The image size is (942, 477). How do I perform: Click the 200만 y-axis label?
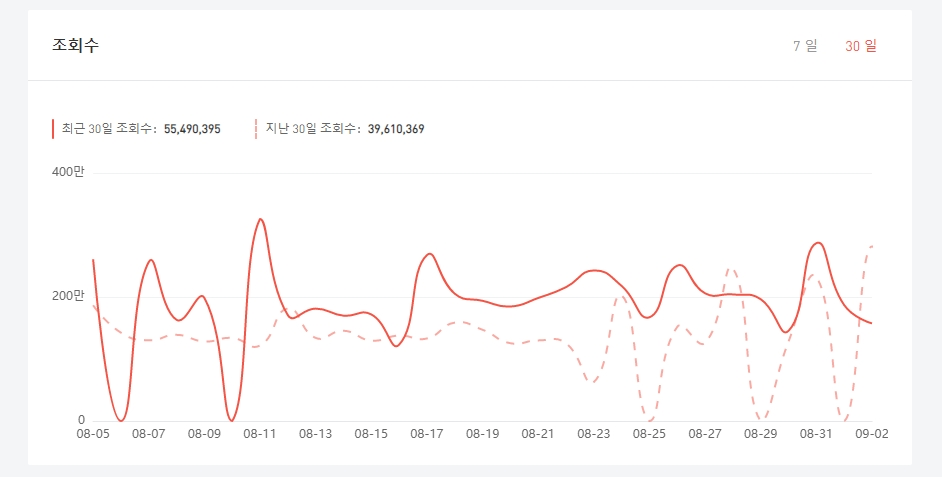pyautogui.click(x=68, y=296)
